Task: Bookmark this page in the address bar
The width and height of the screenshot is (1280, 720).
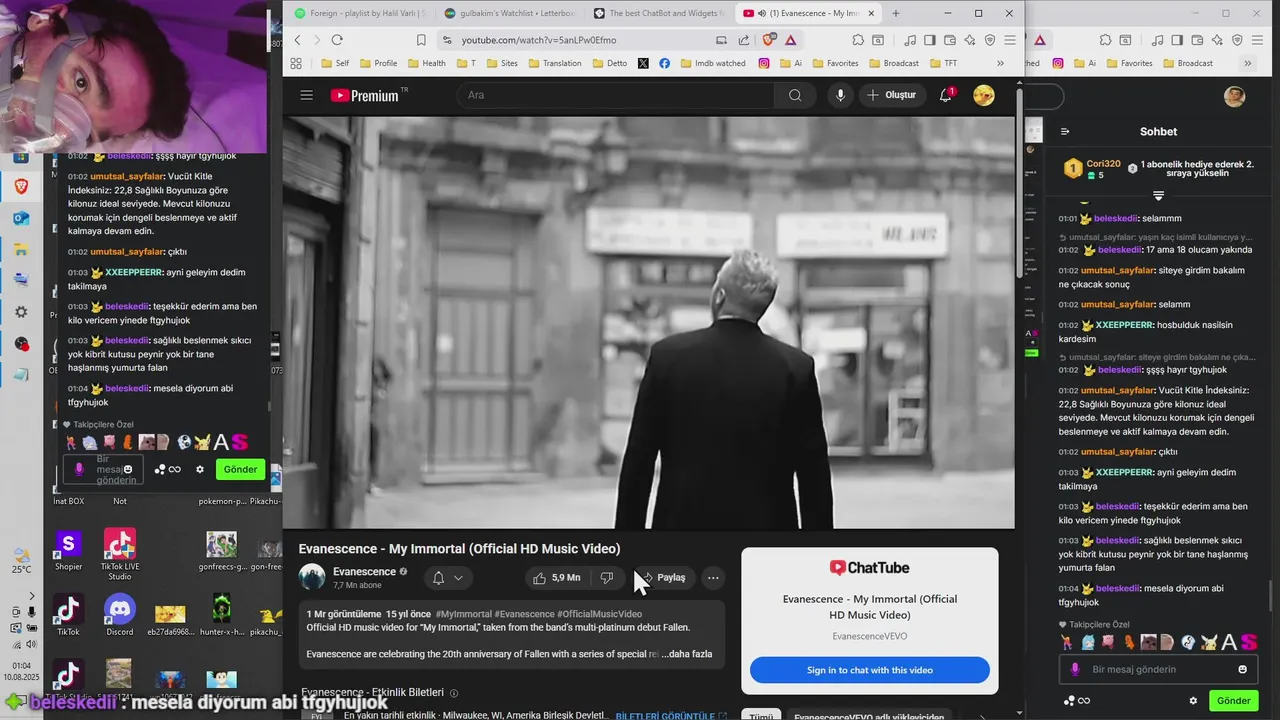Action: [421, 40]
